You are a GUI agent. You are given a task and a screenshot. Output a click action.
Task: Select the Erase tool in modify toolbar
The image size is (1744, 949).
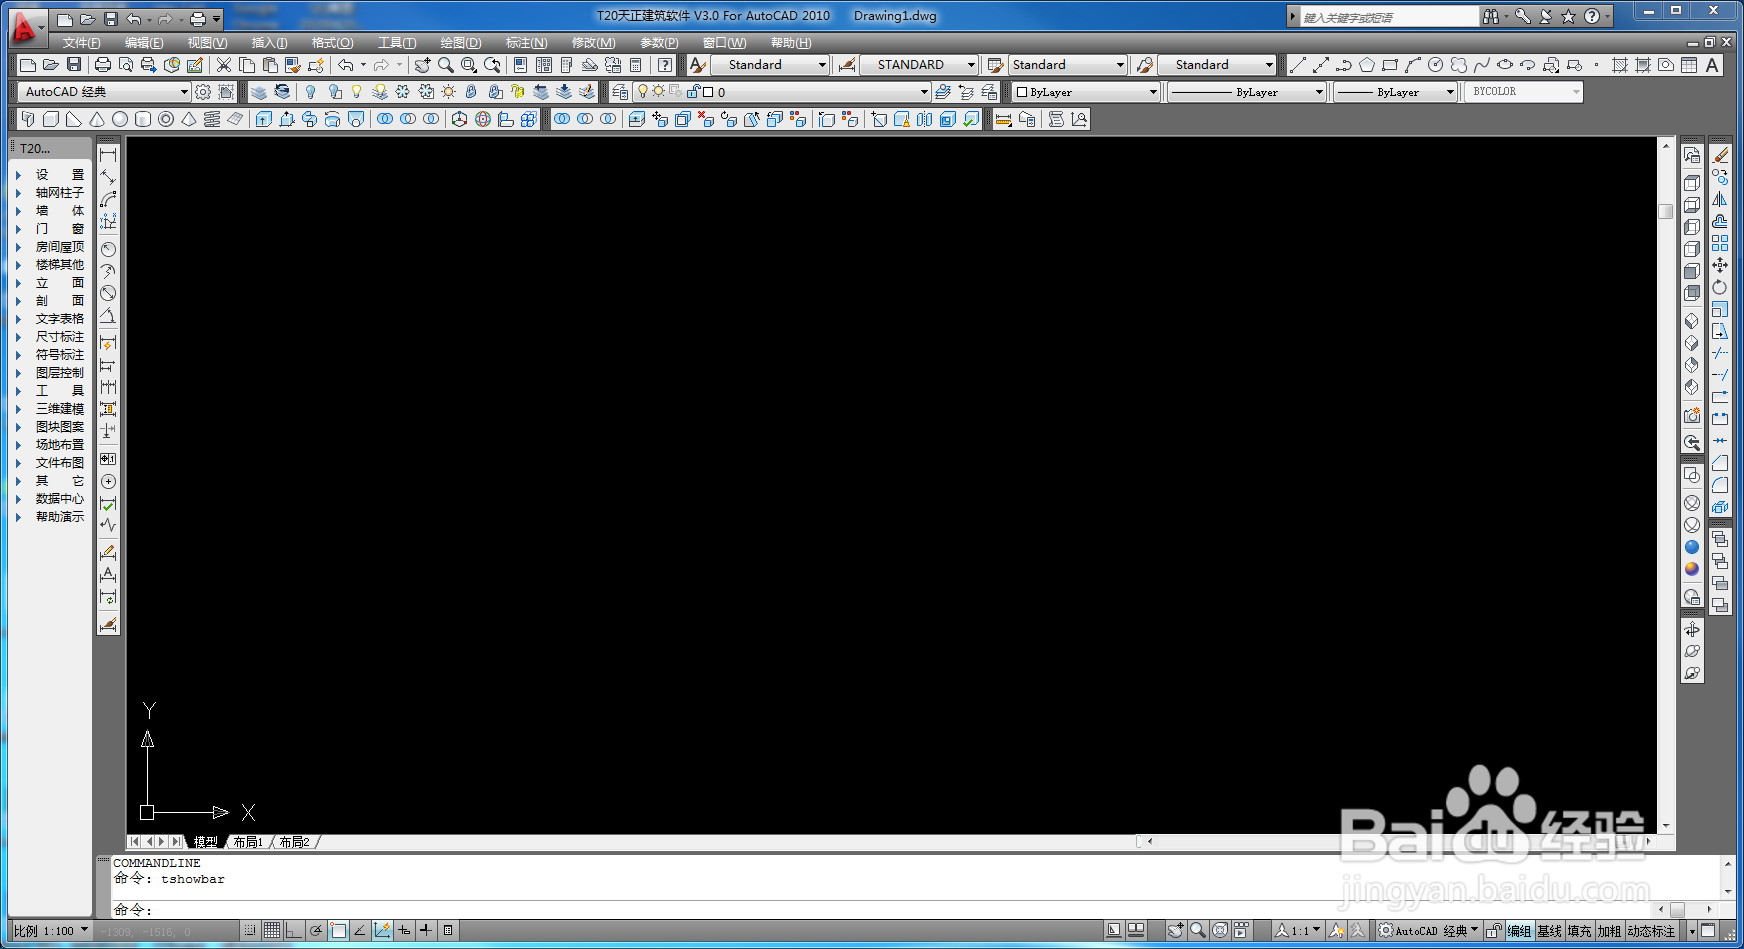[1720, 155]
